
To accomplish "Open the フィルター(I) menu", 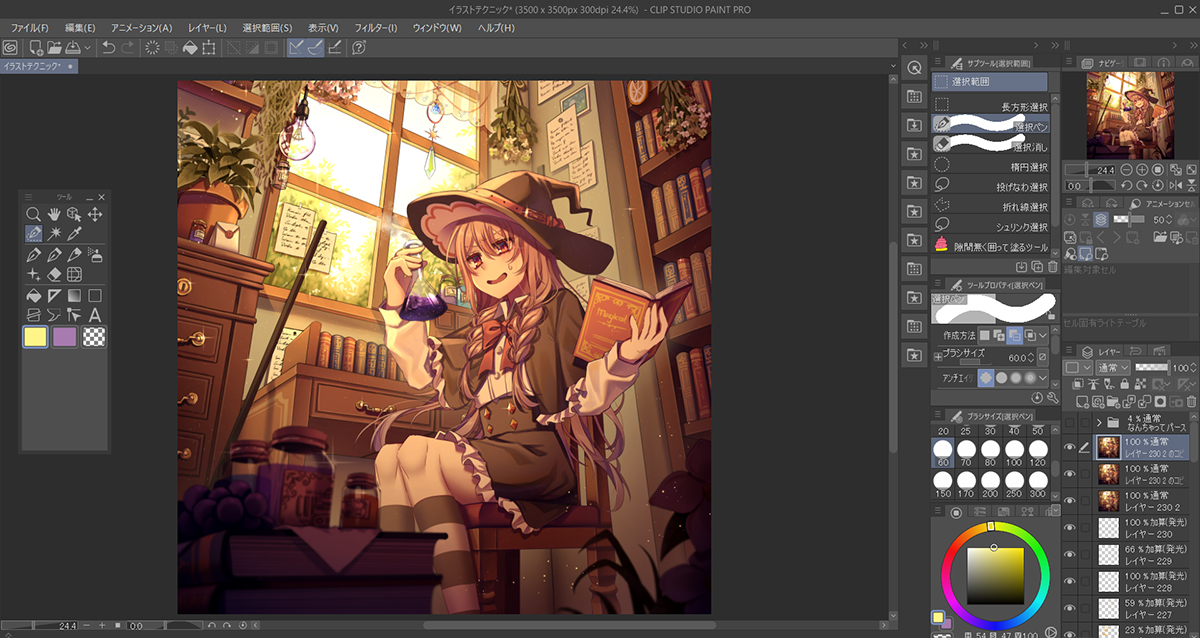I will coord(375,28).
